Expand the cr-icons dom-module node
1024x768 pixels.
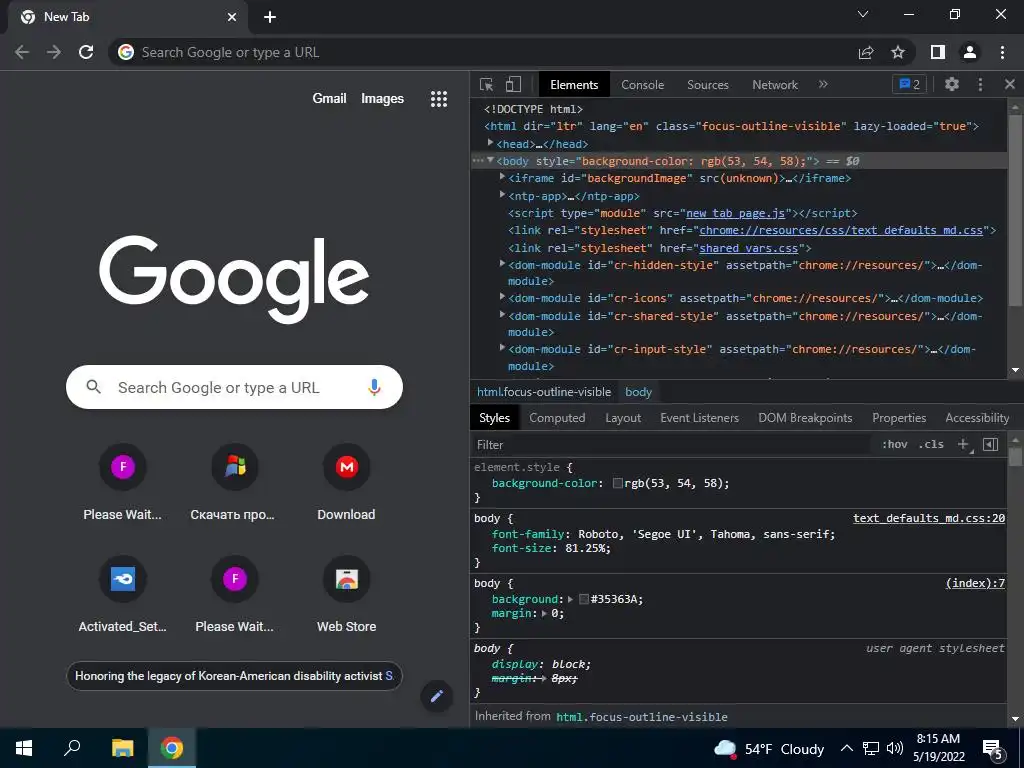(502, 296)
